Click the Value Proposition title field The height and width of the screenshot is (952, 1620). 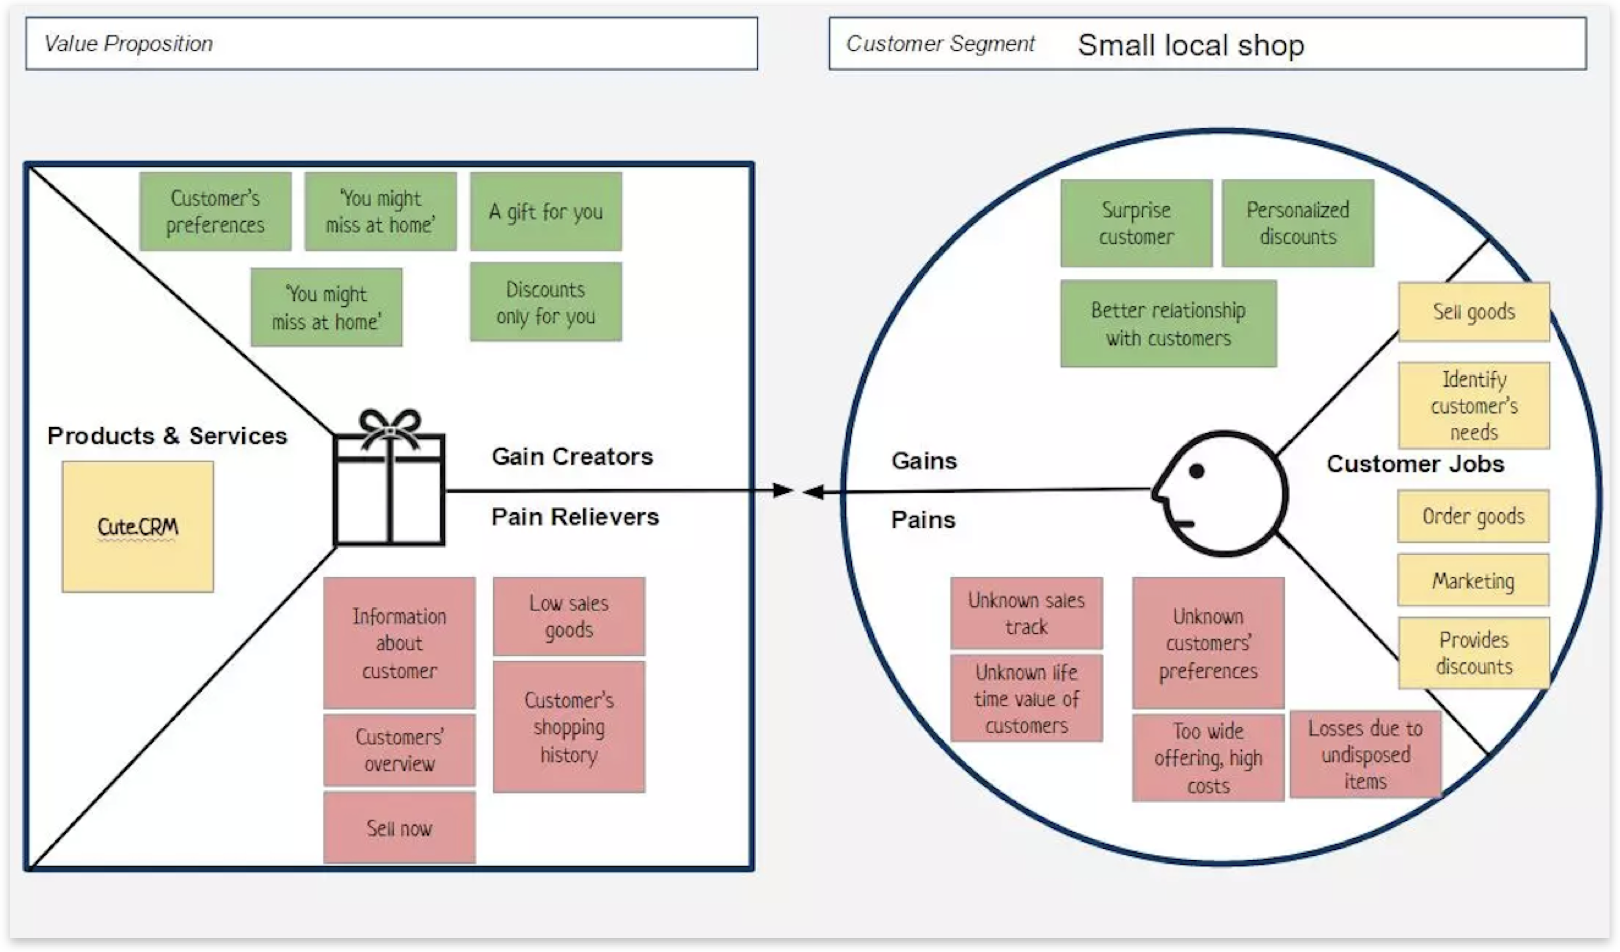391,44
